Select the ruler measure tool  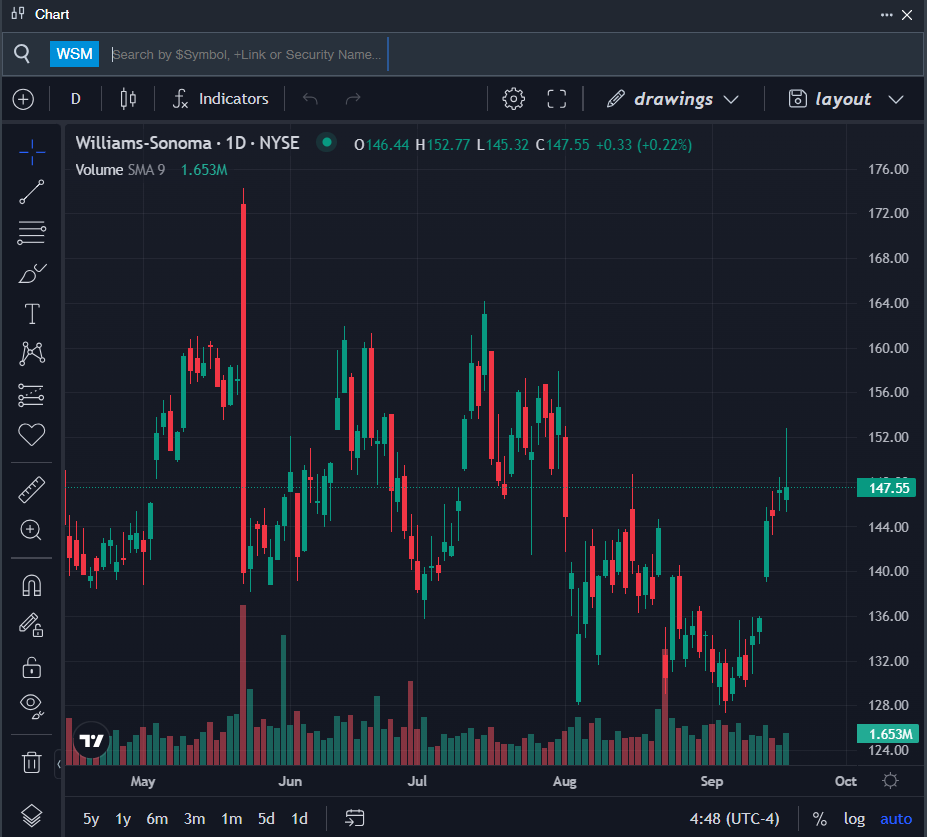[32, 490]
